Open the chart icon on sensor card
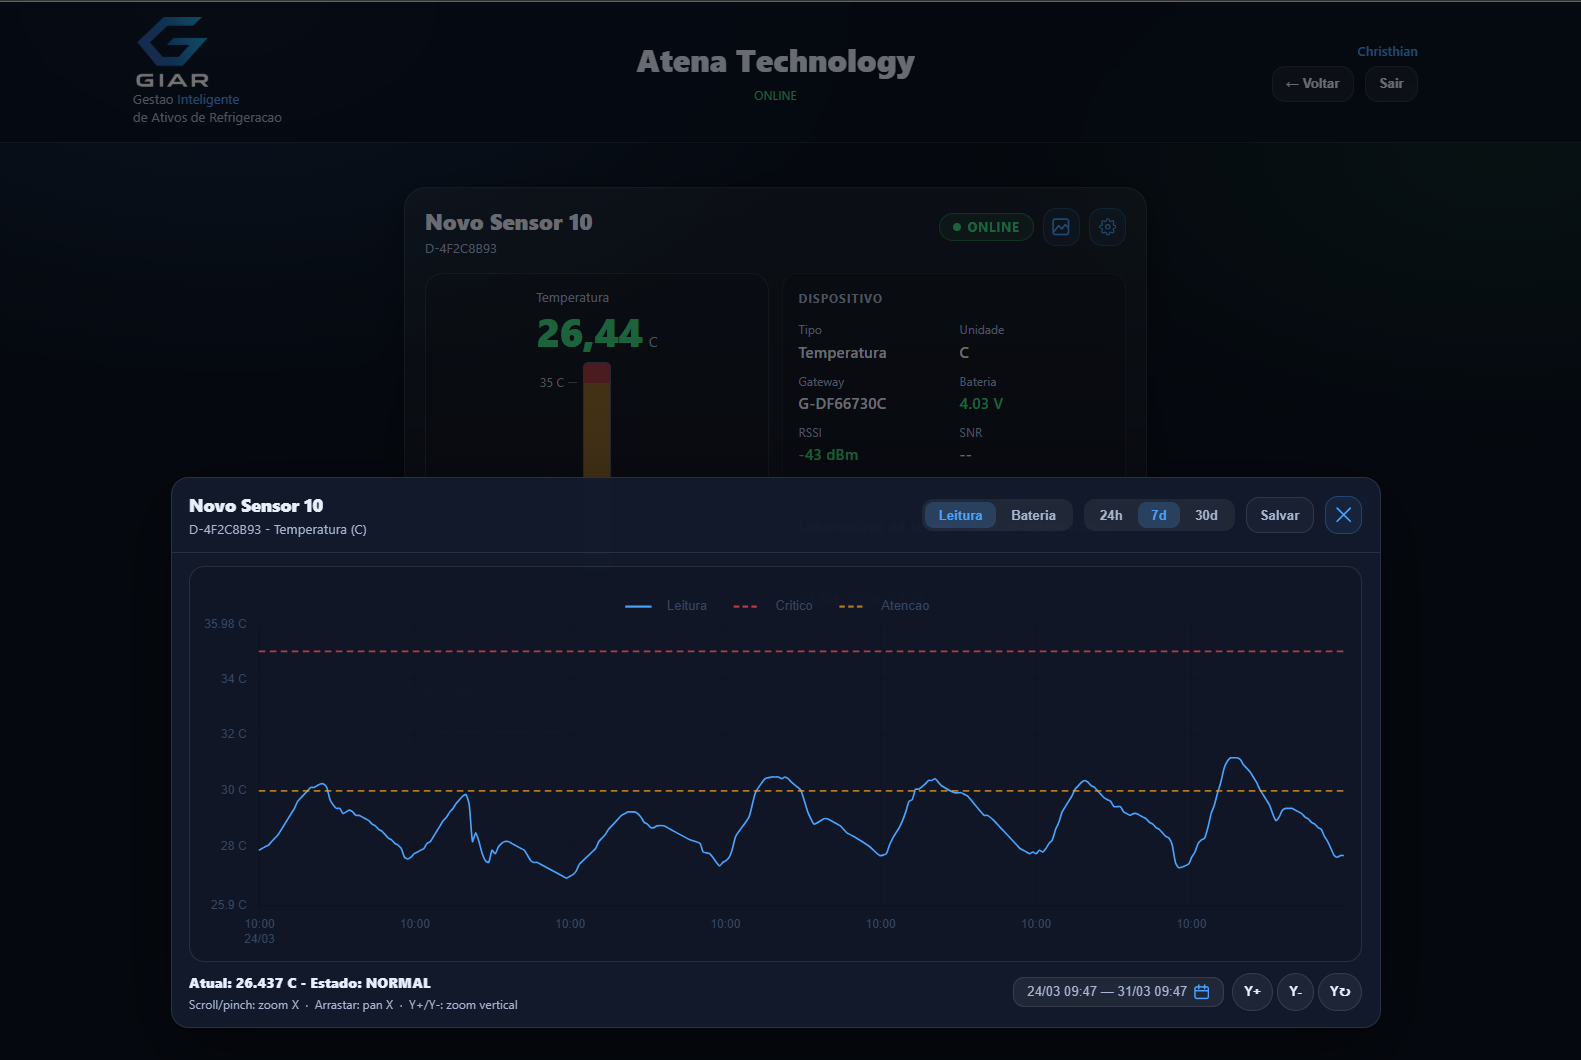Image resolution: width=1581 pixels, height=1060 pixels. 1060,227
